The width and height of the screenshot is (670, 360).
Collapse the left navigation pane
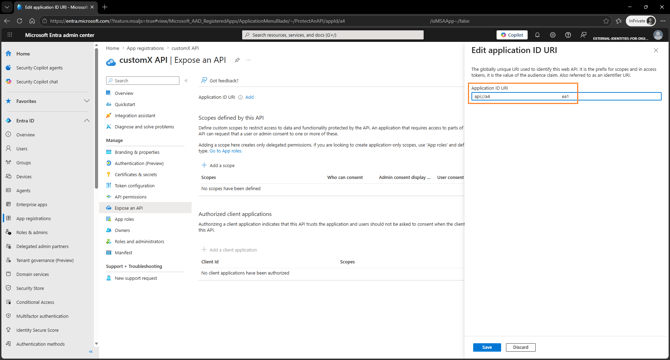(91, 351)
